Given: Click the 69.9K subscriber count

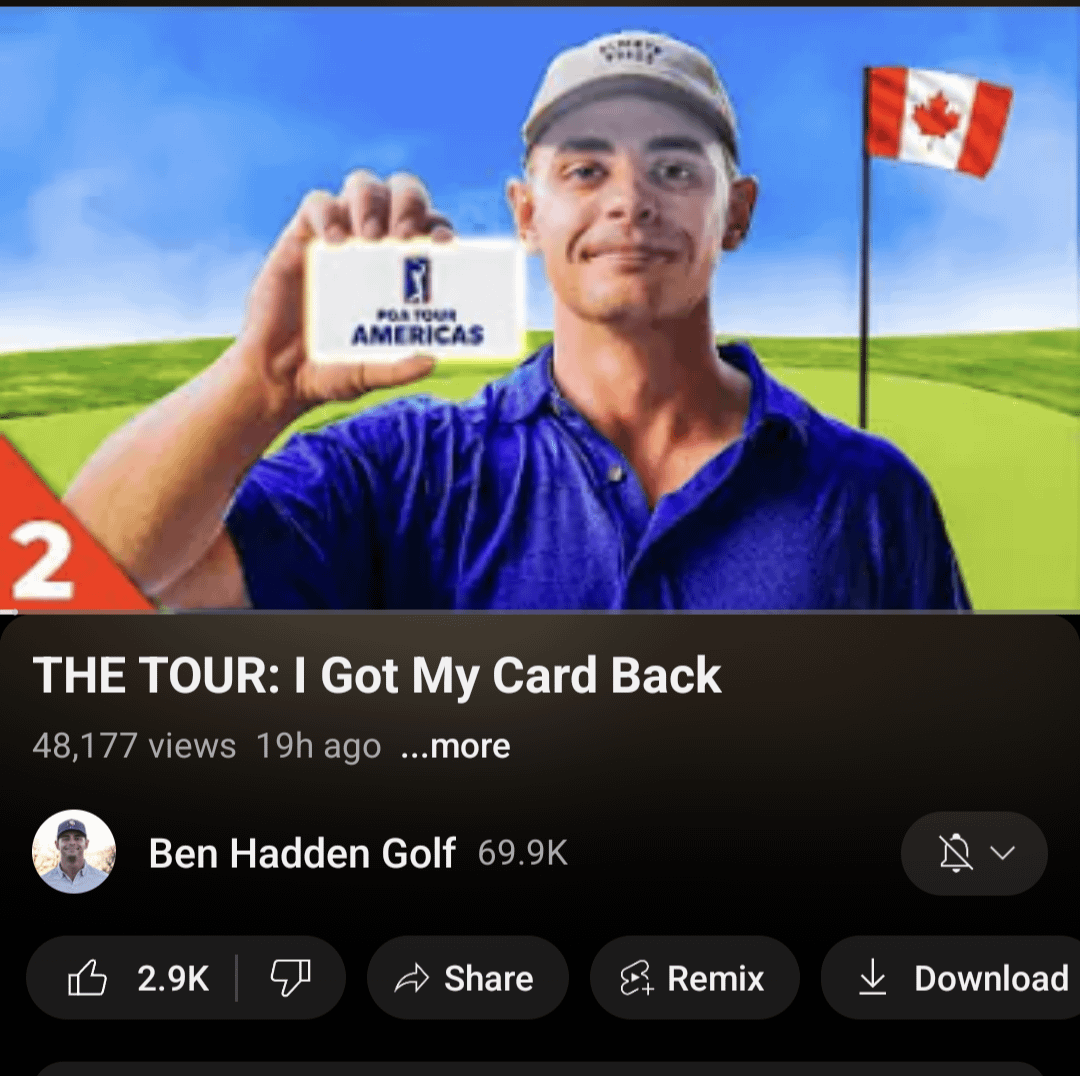Looking at the screenshot, I should pyautogui.click(x=523, y=853).
